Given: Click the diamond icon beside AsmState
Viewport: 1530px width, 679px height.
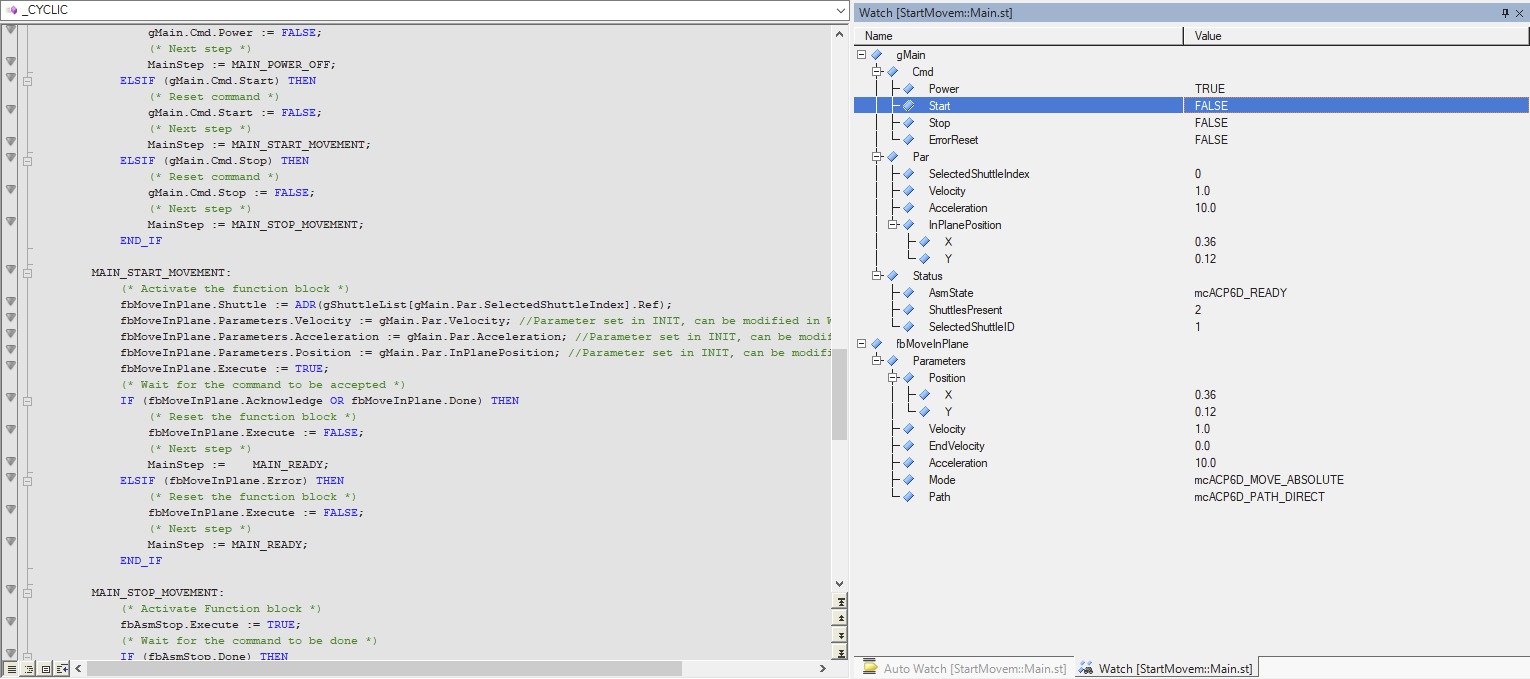Looking at the screenshot, I should coord(908,293).
